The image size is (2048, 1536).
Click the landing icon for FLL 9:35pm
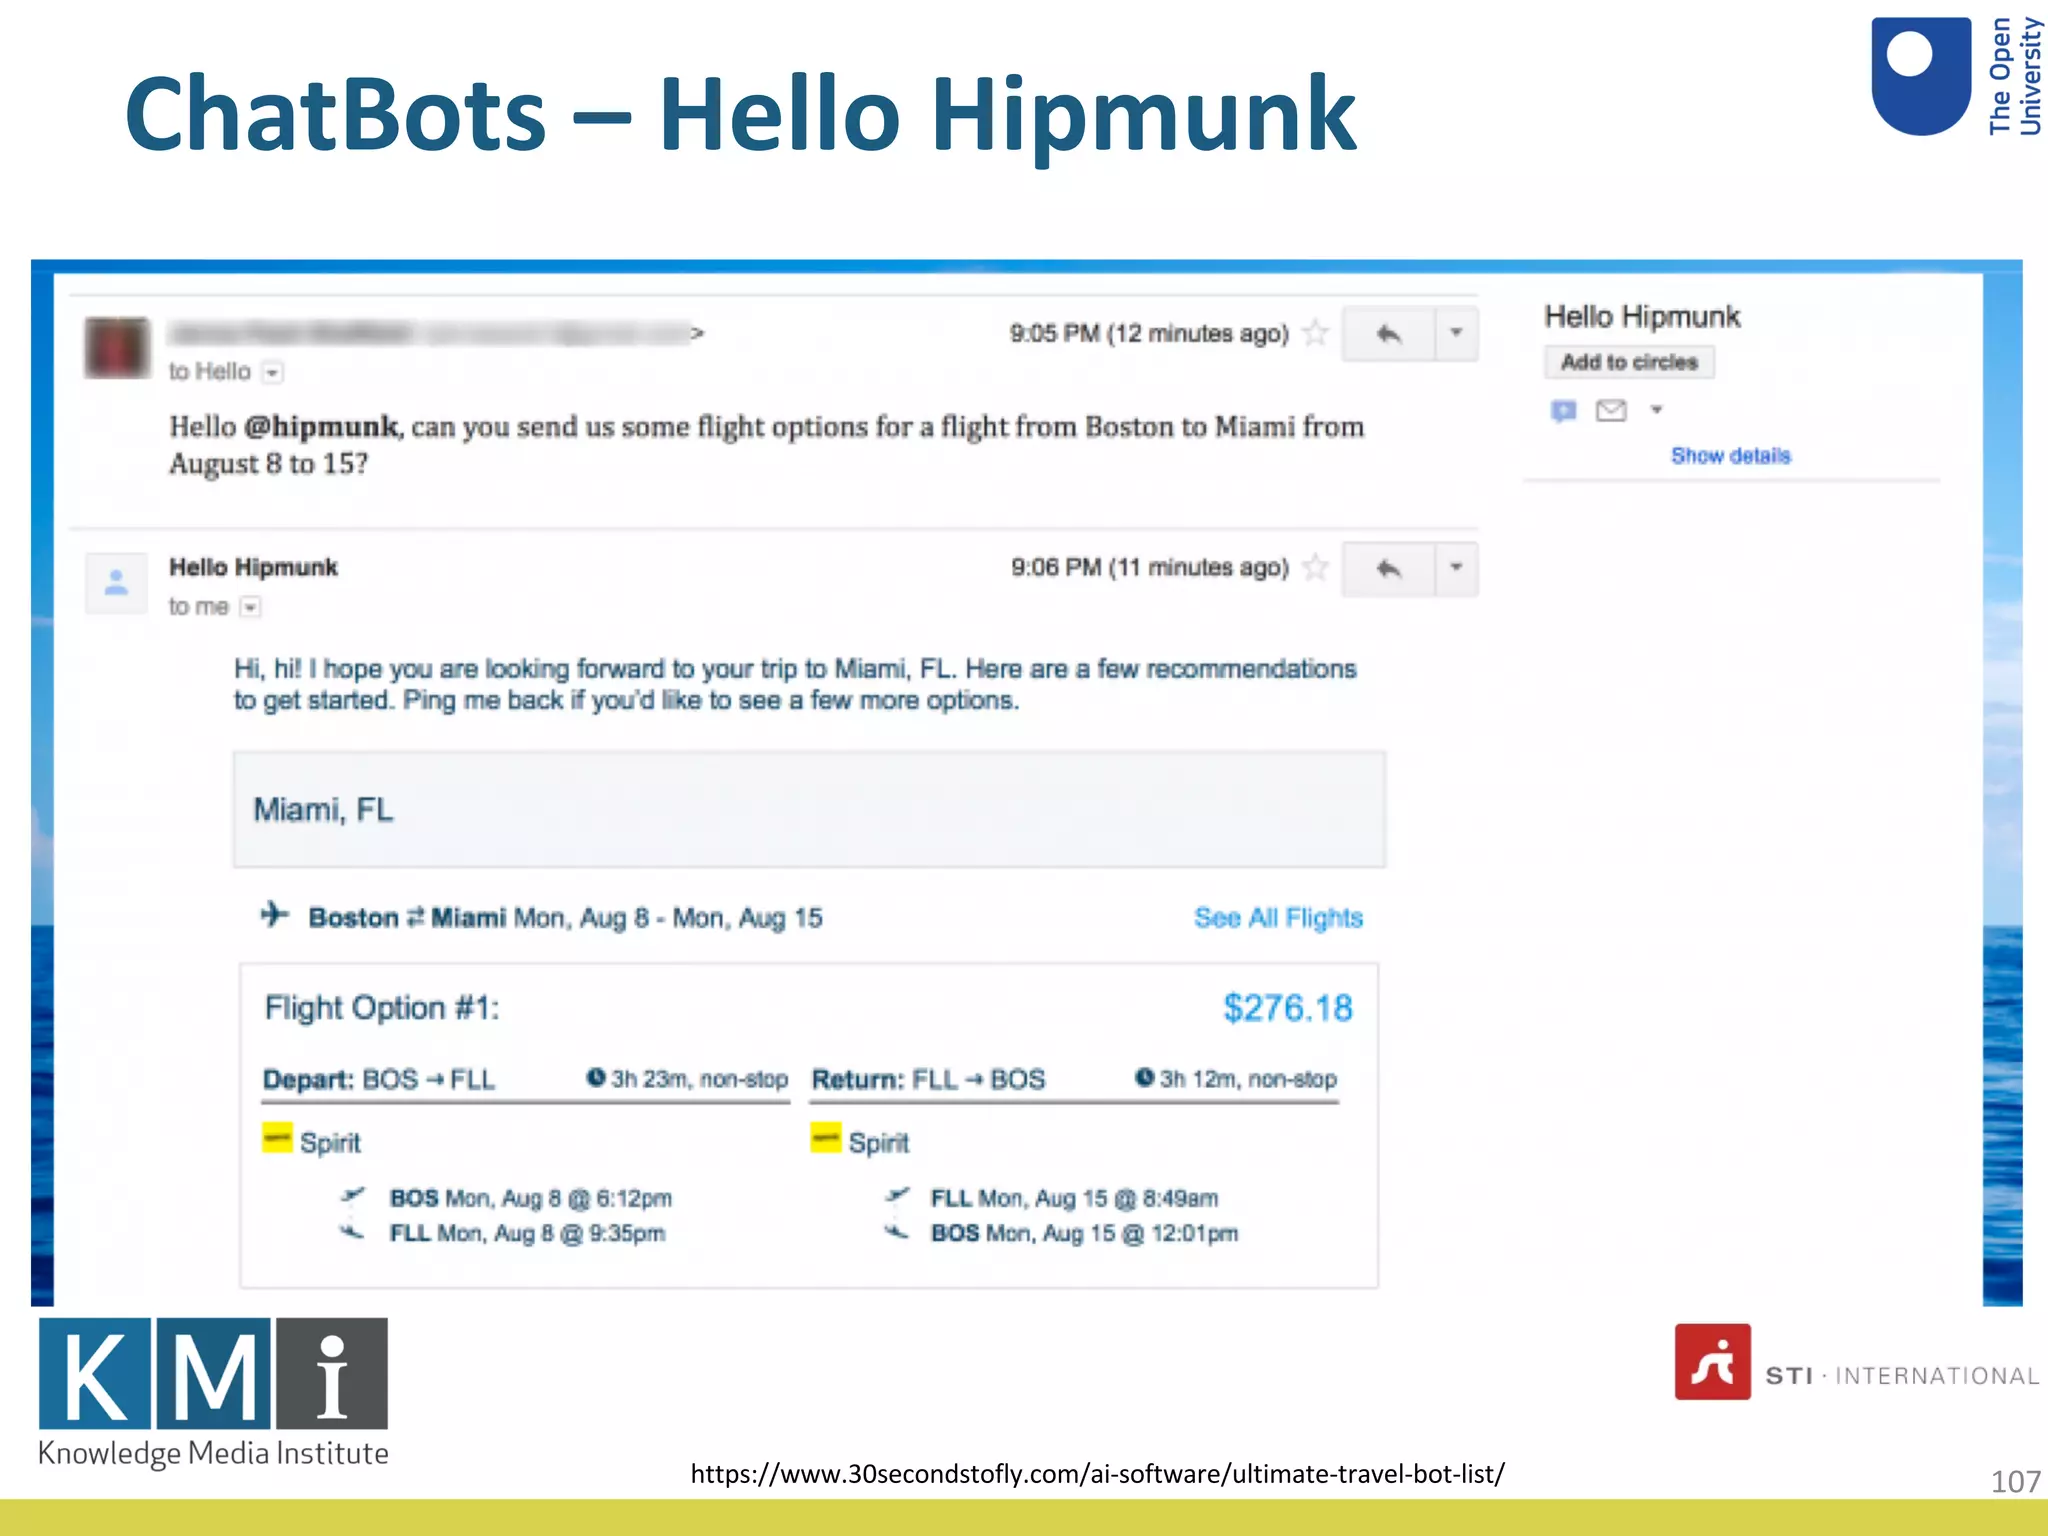click(351, 1231)
